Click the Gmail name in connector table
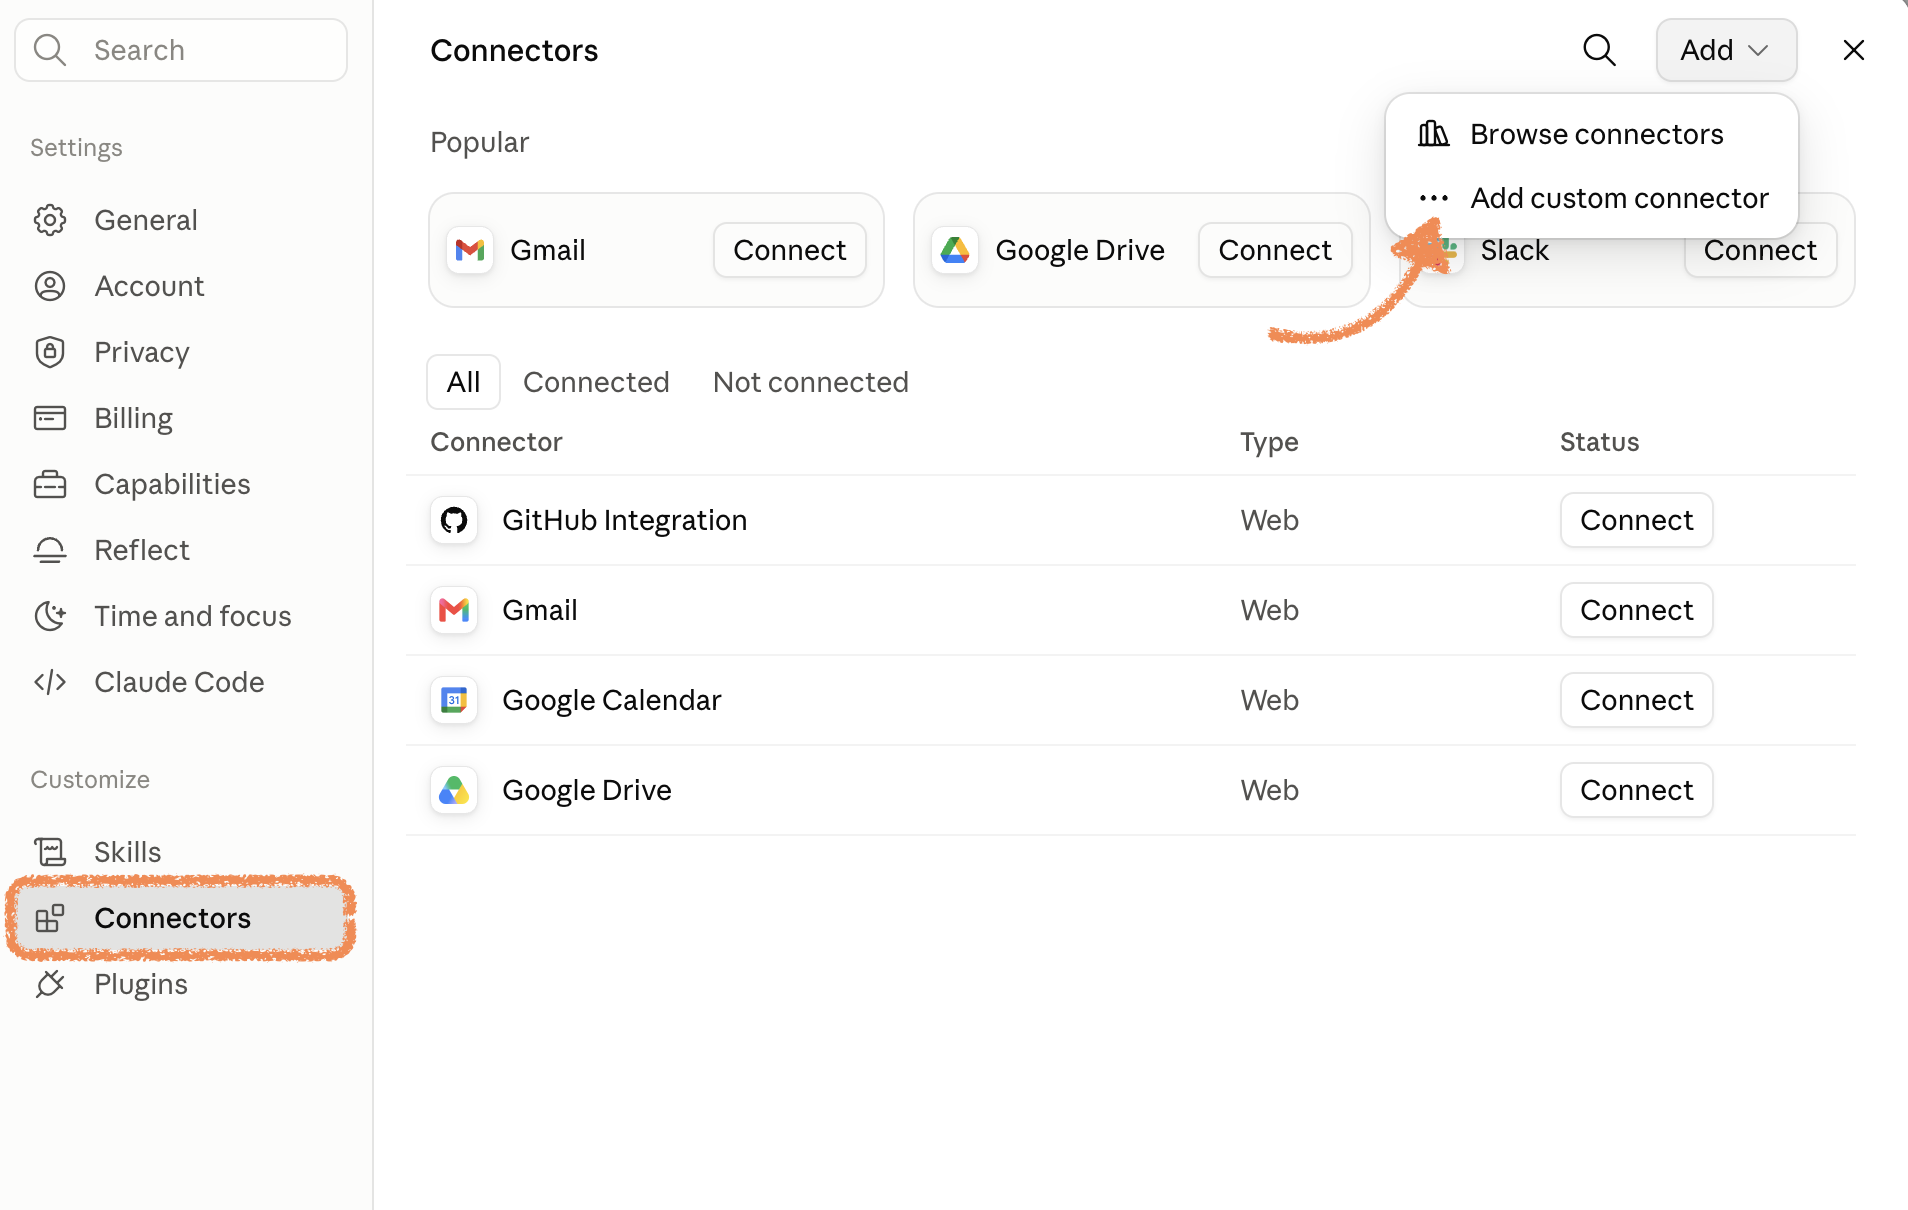Image resolution: width=1908 pixels, height=1210 pixels. tap(540, 610)
